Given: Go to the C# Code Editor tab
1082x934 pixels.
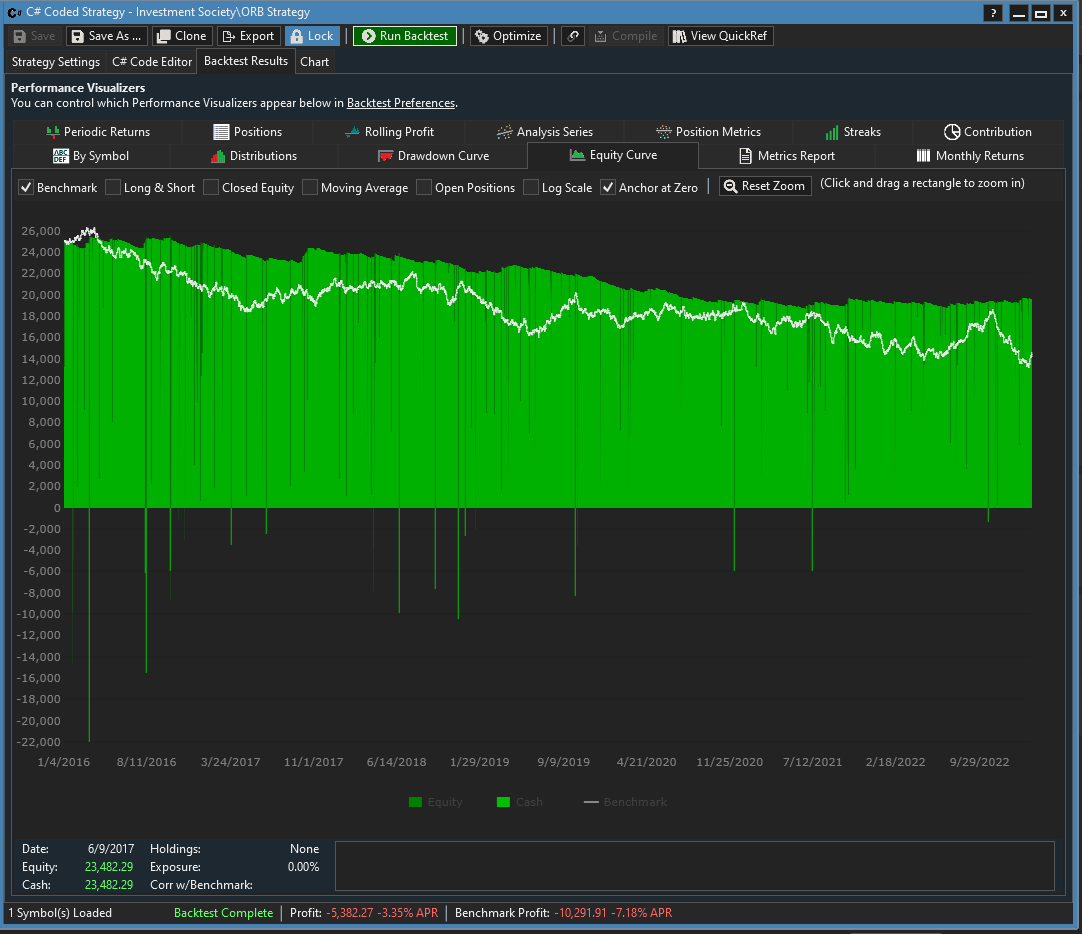Looking at the screenshot, I should (x=152, y=62).
